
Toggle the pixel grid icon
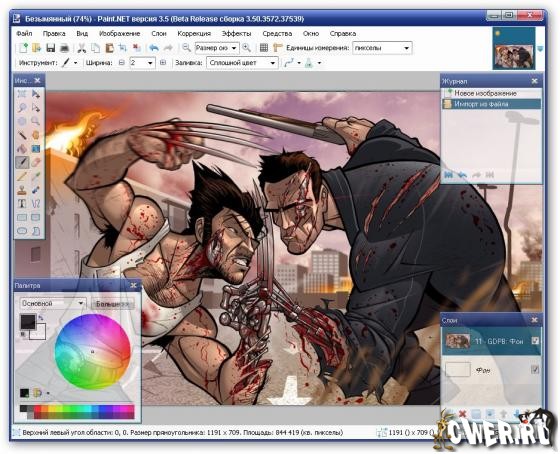[264, 48]
